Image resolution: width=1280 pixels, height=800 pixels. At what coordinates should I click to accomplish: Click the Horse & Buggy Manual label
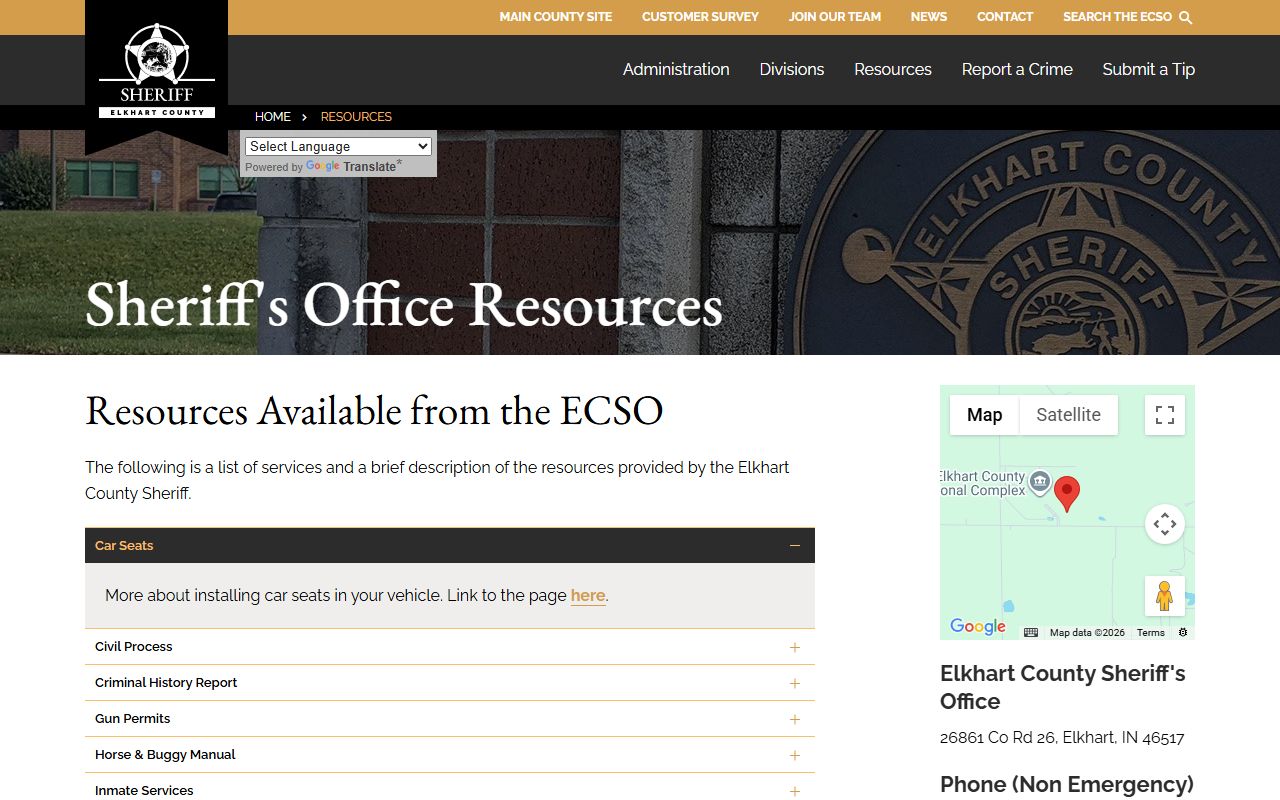pyautogui.click(x=165, y=755)
